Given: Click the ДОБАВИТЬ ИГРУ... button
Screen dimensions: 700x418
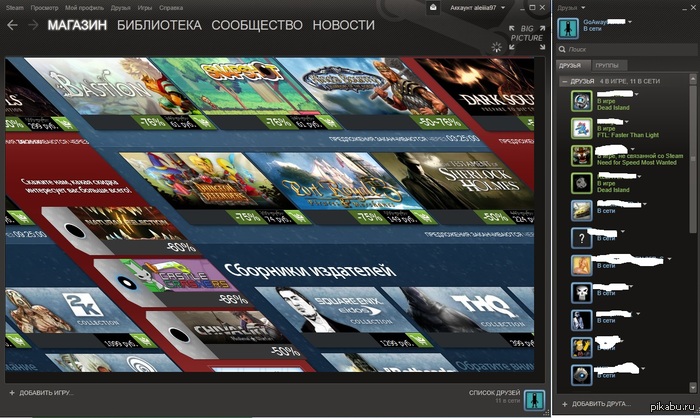Looking at the screenshot, I should [42, 393].
